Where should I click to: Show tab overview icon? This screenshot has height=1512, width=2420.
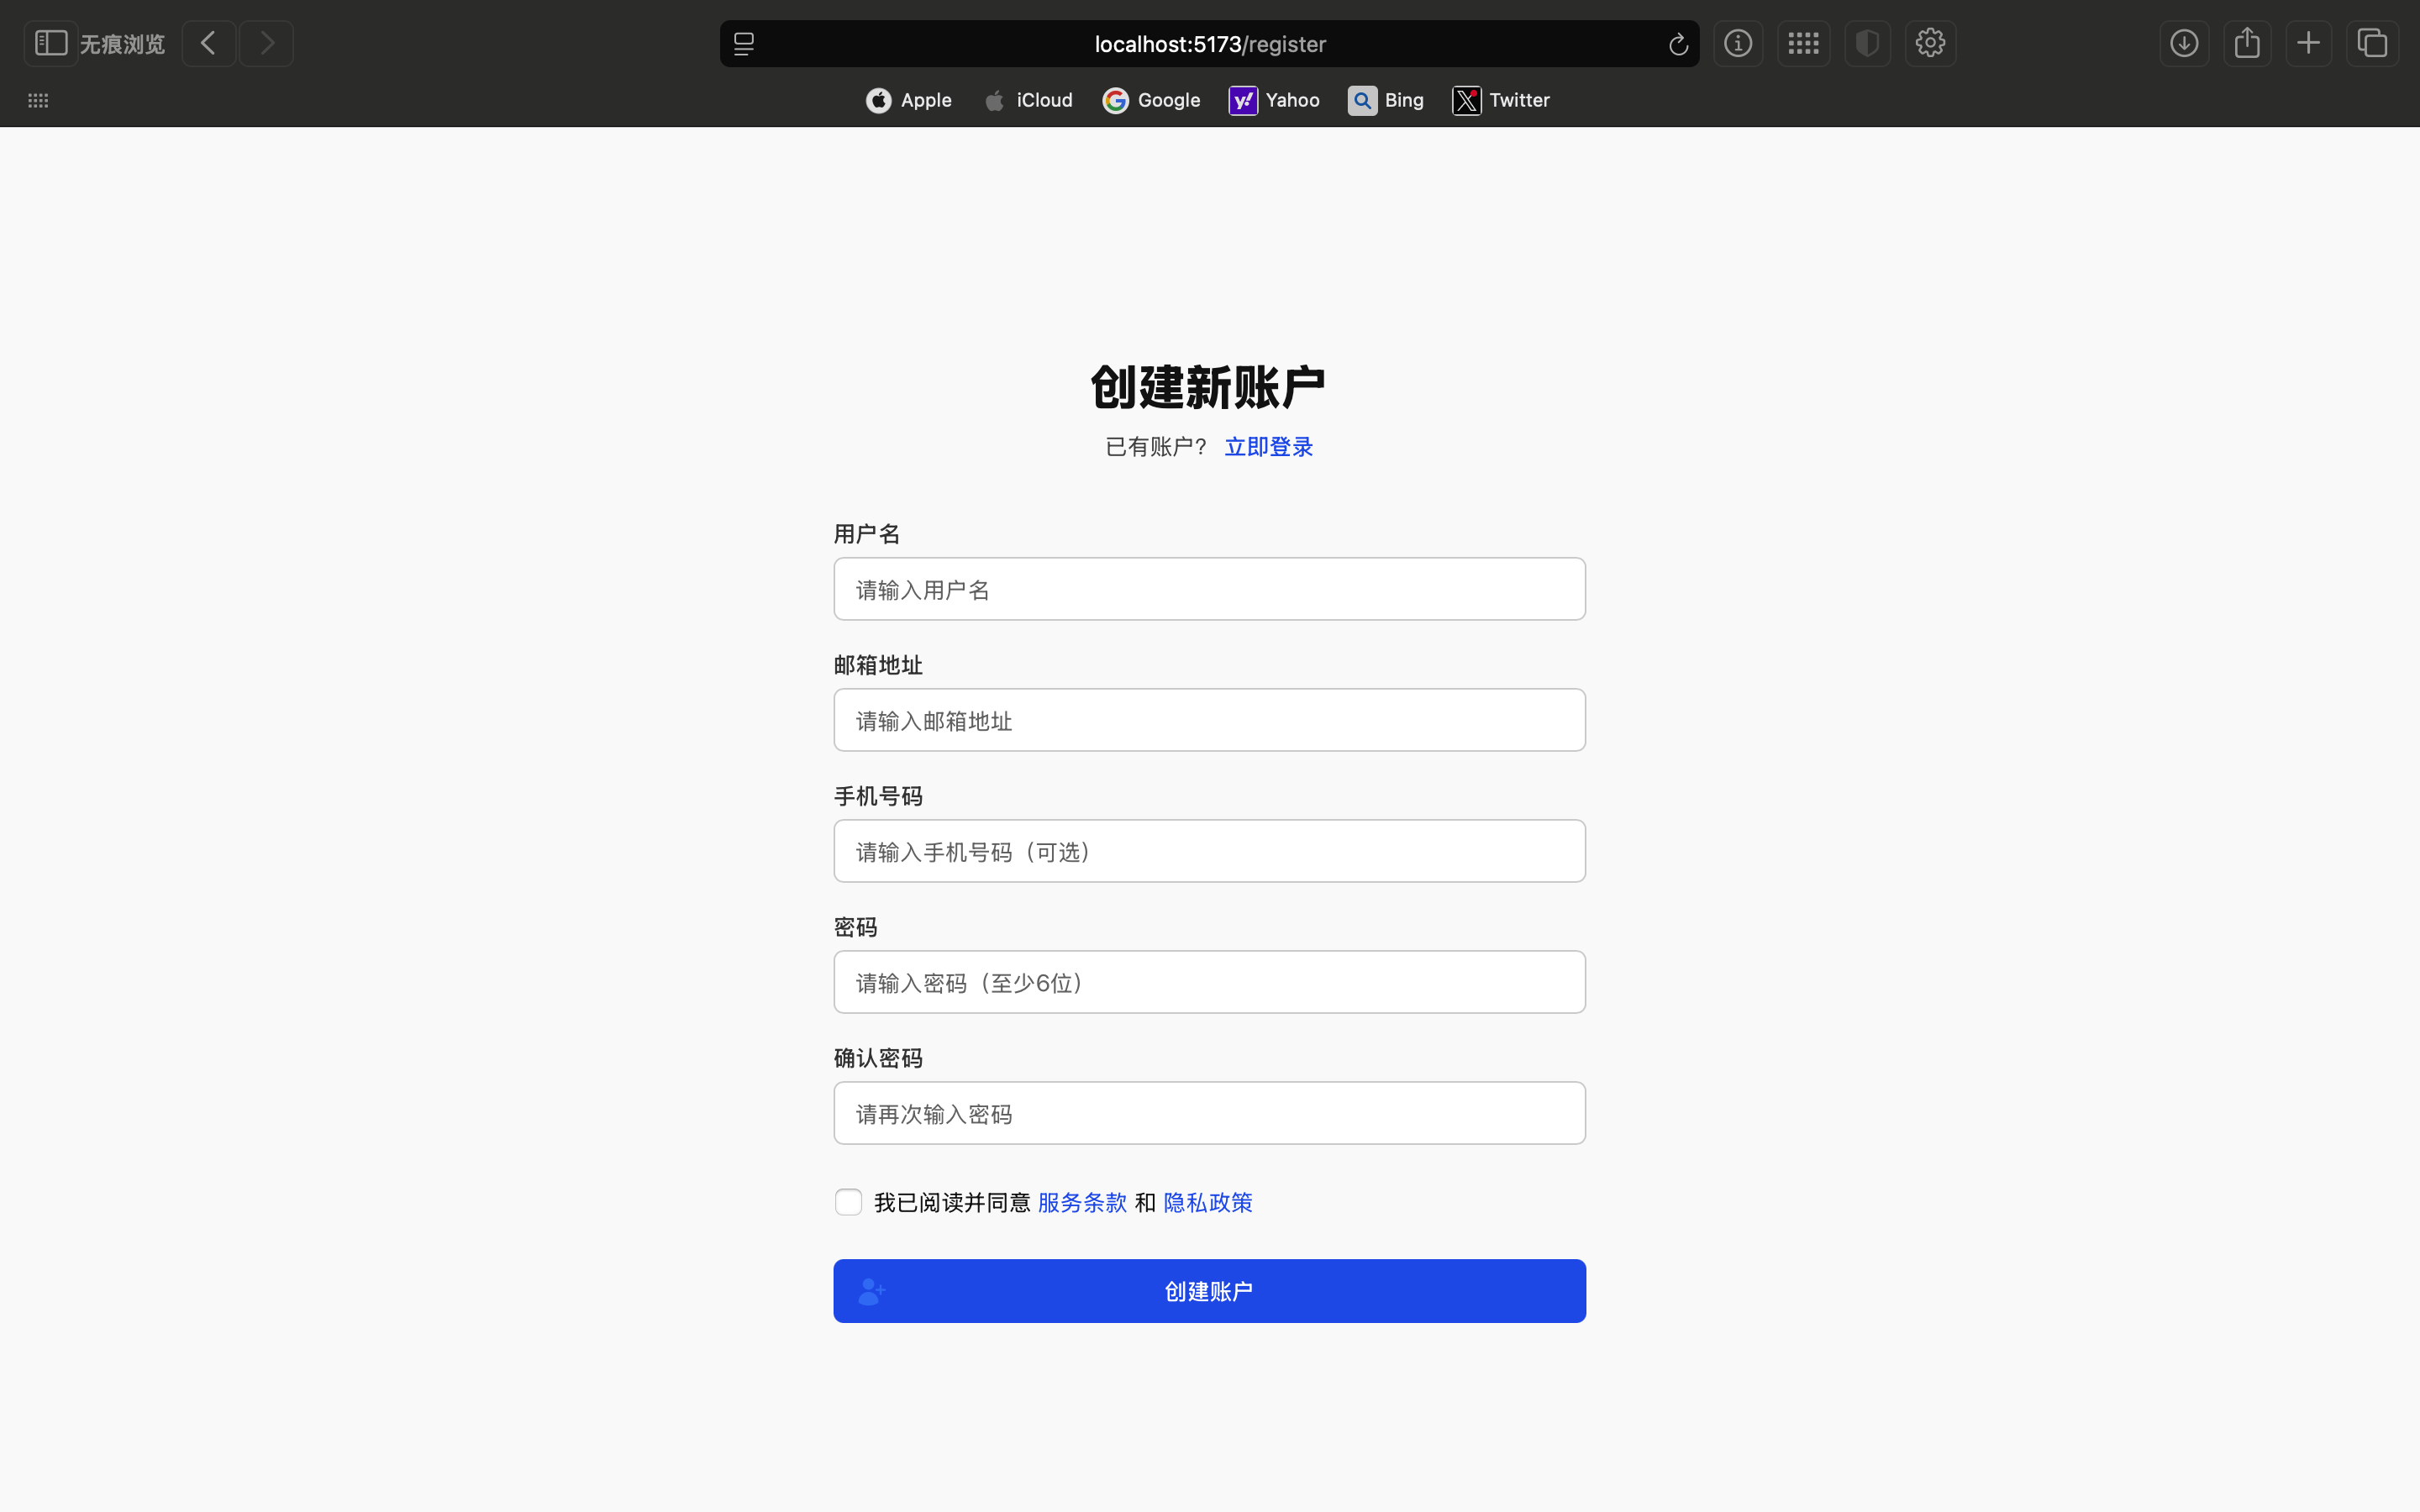2372,43
